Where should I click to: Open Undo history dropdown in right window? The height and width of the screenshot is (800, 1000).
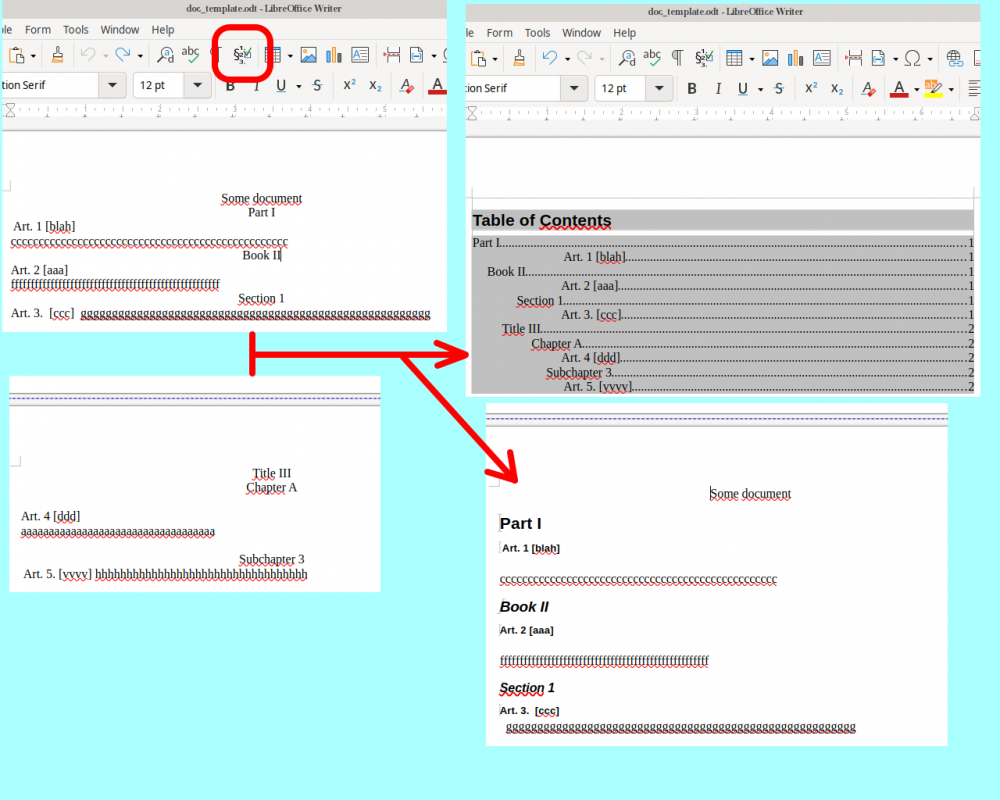click(x=567, y=59)
